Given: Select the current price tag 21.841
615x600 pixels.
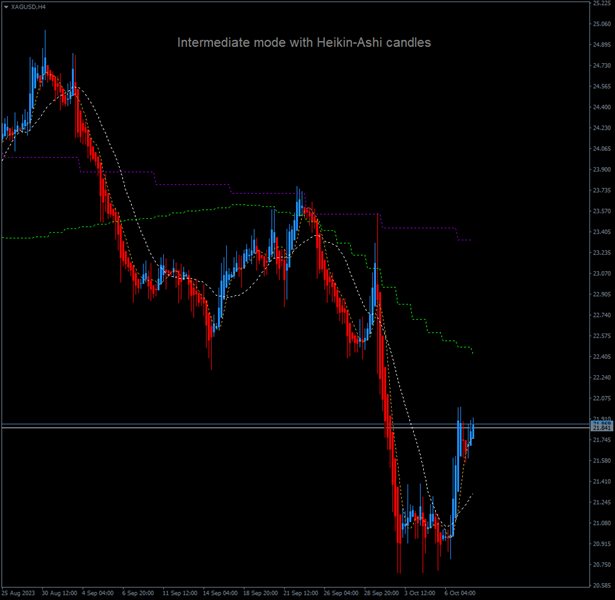Looking at the screenshot, I should tap(602, 427).
